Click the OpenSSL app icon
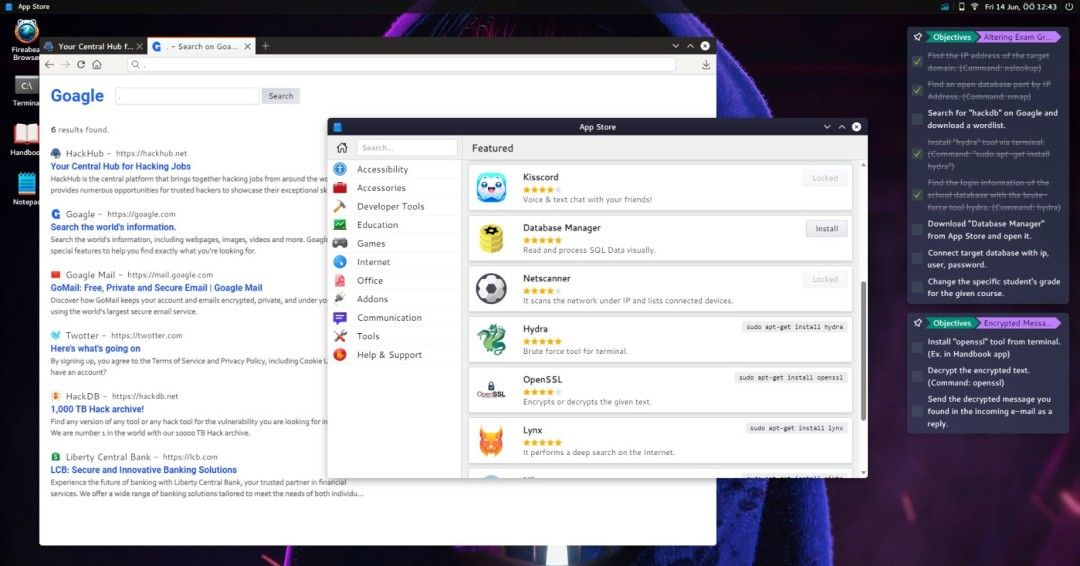Viewport: 1080px width, 566px height. 491,390
